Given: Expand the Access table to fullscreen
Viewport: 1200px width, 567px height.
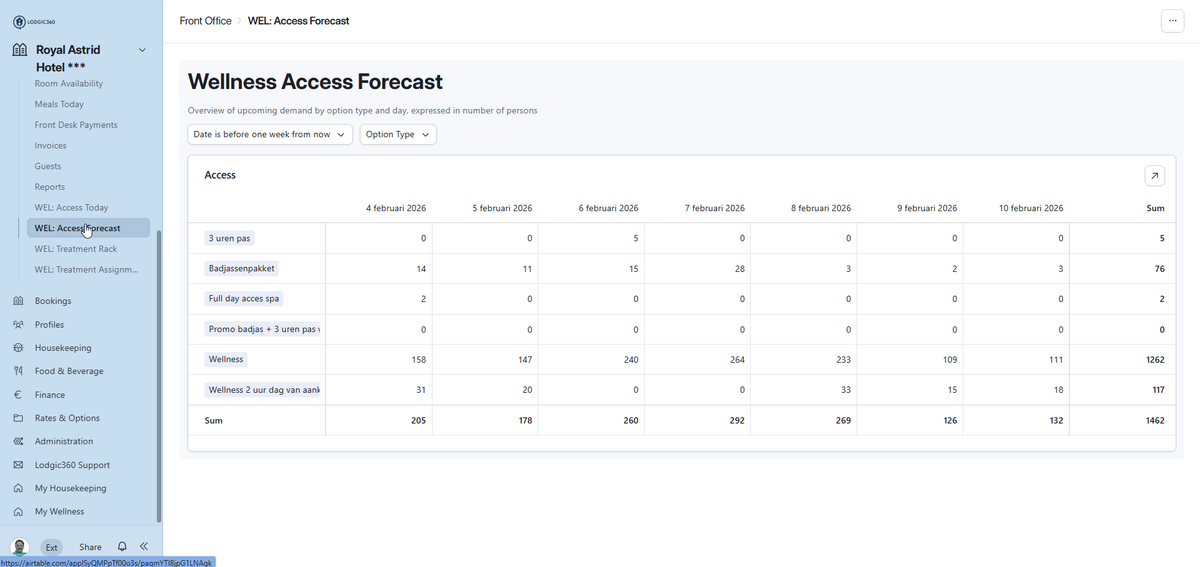Looking at the screenshot, I should 1154,176.
